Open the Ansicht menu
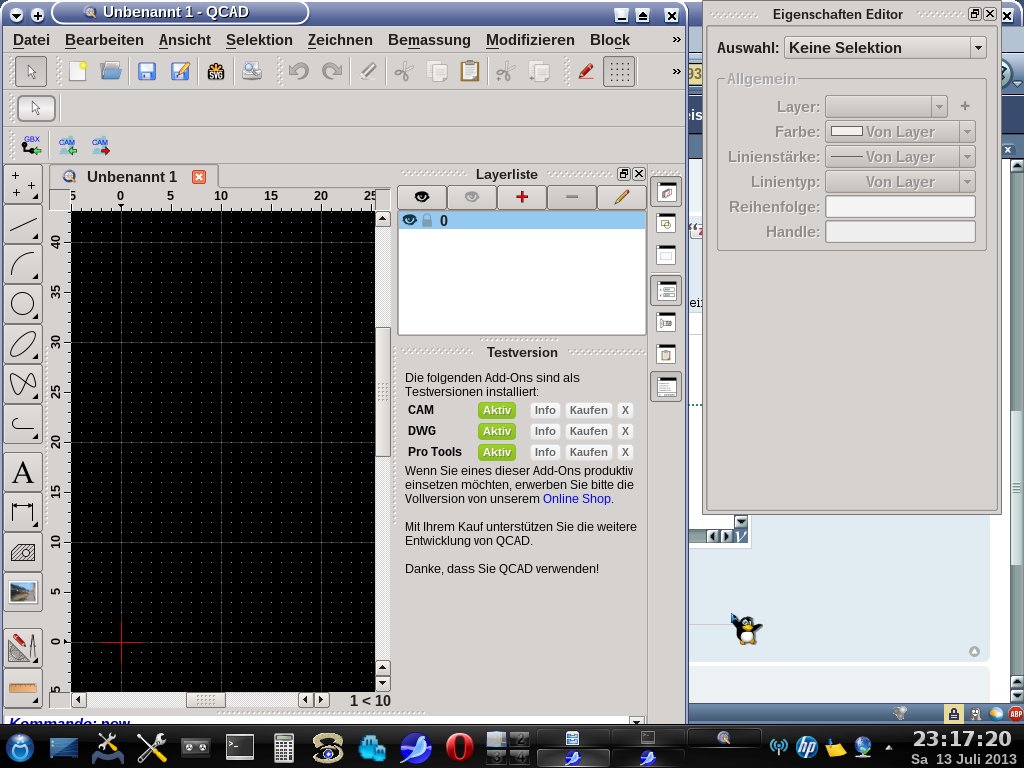 click(185, 40)
